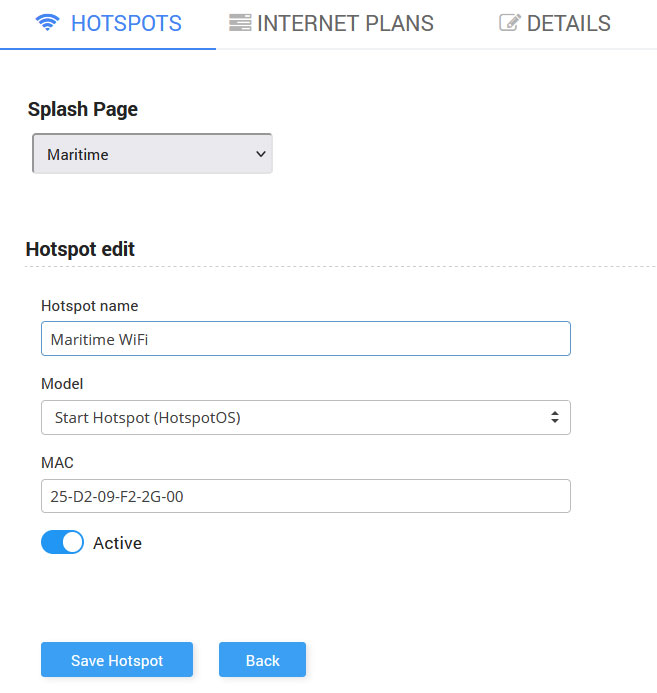Focus the Hotspot name field with Maritime WiFi
This screenshot has height=693, width=657.
[x=306, y=339]
